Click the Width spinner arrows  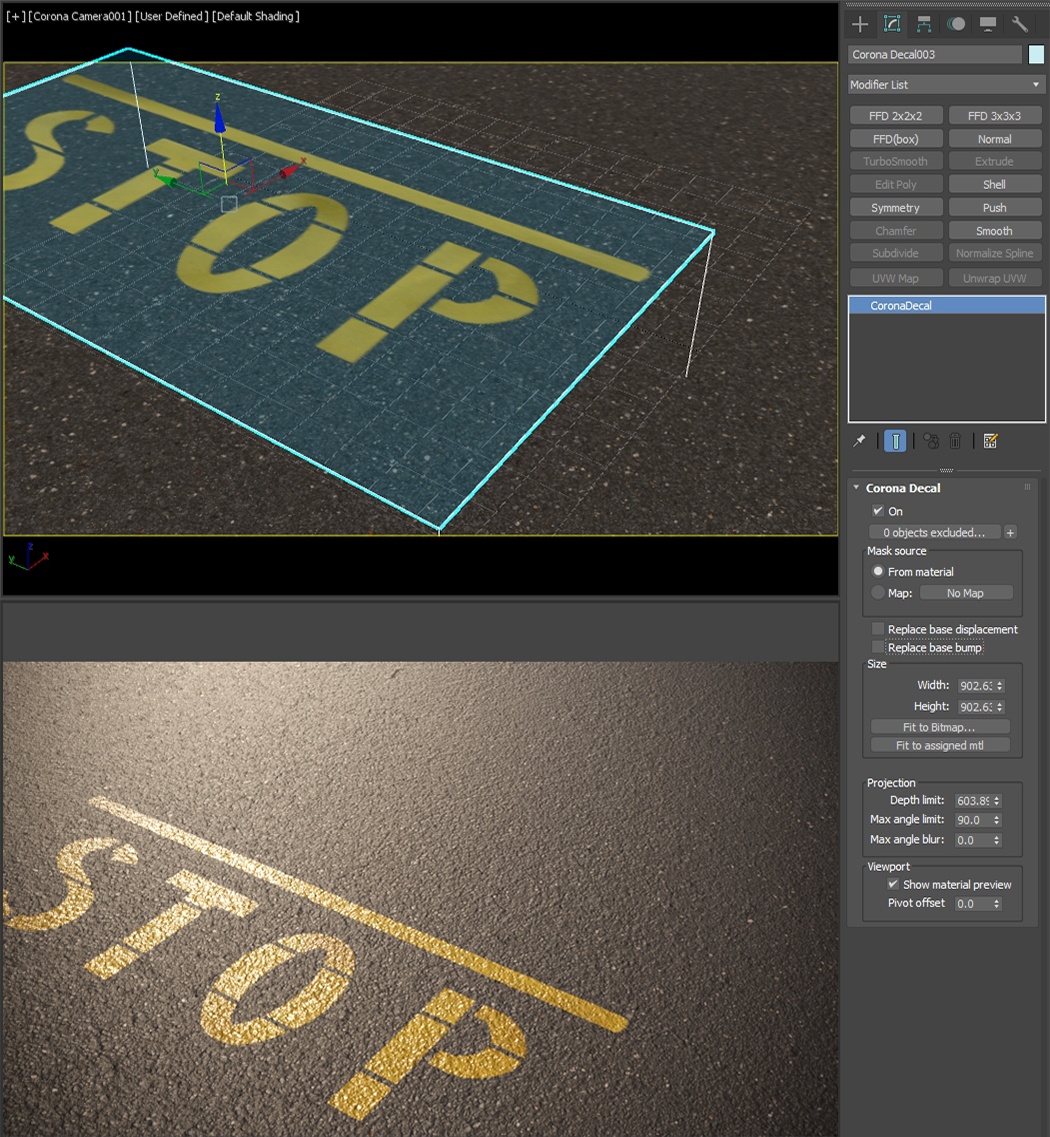tap(1000, 686)
